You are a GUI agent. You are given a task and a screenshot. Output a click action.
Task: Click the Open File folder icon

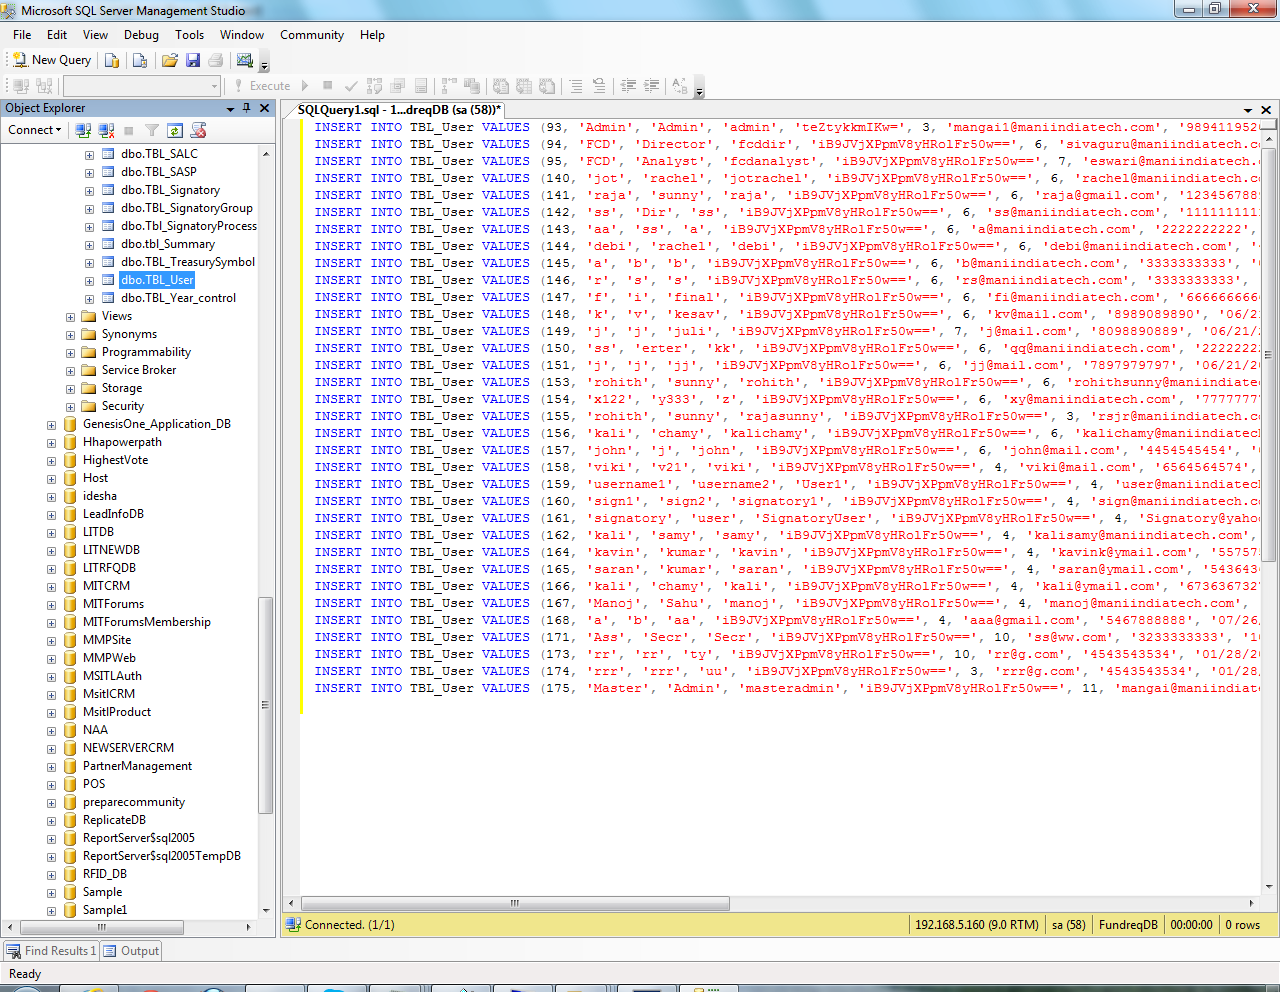(170, 60)
